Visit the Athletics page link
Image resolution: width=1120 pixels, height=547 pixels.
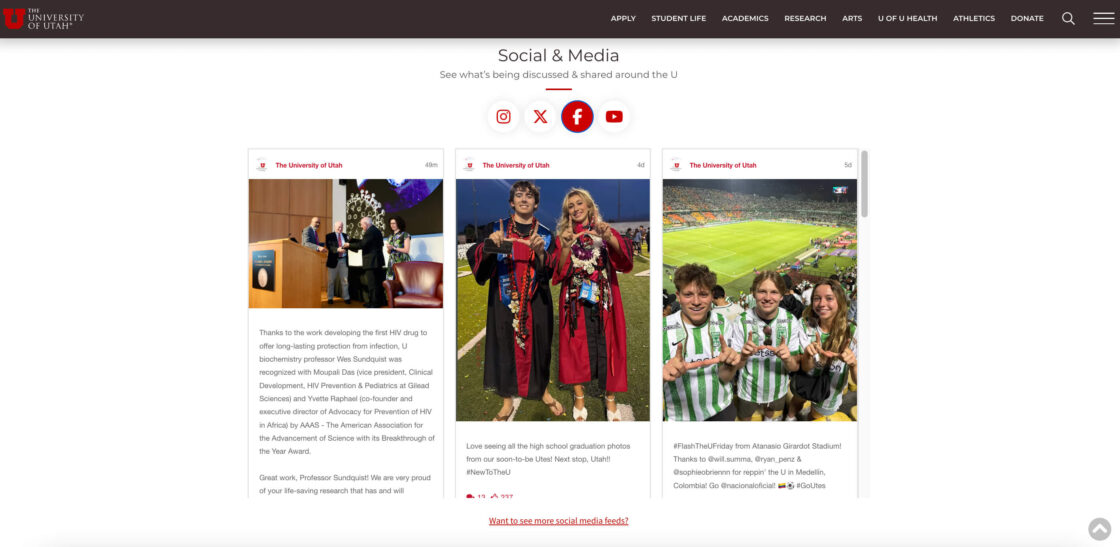(974, 19)
